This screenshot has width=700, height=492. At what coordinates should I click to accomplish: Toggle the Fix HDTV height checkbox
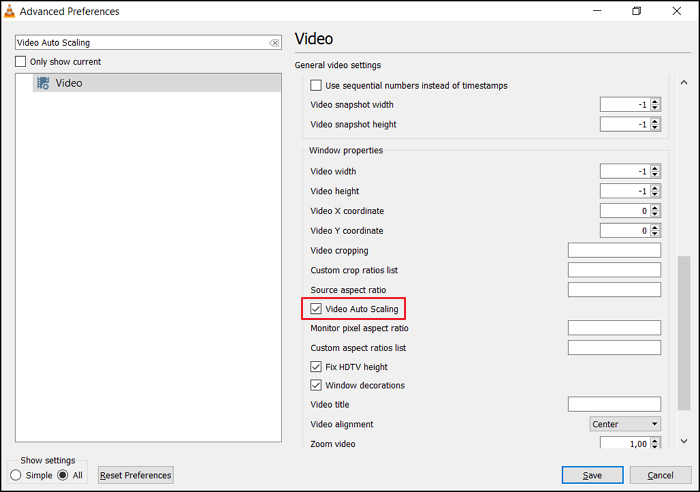317,367
